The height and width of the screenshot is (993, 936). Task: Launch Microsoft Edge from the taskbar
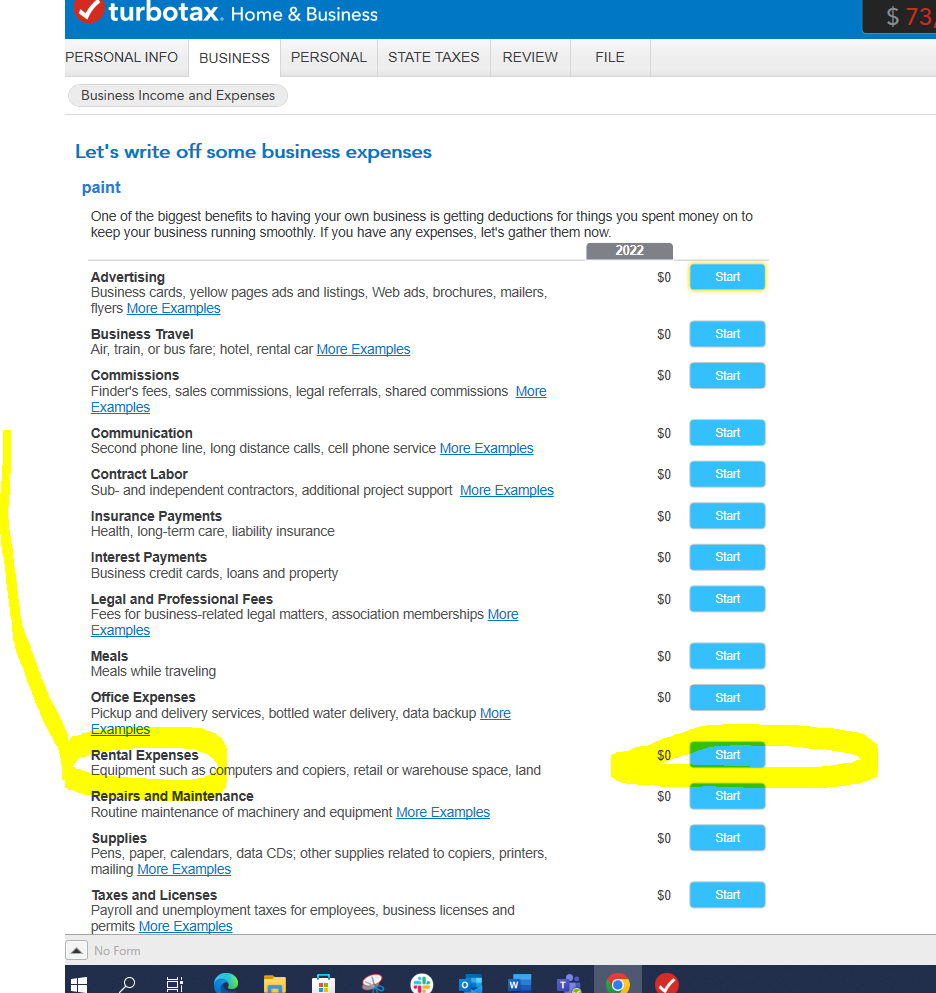[225, 984]
